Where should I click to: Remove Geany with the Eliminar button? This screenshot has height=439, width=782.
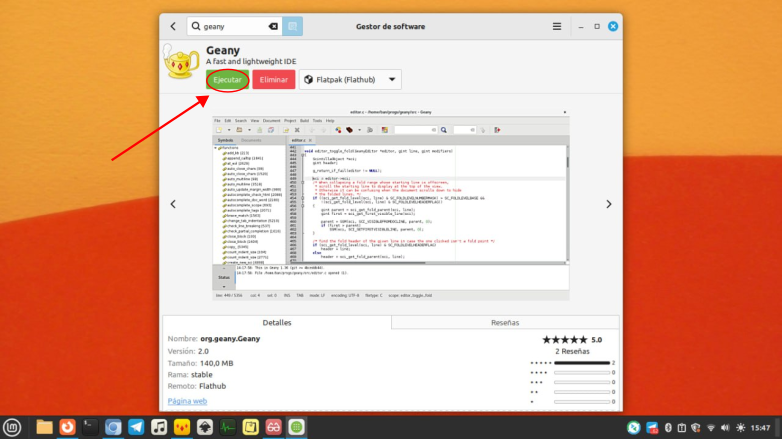coord(274,80)
